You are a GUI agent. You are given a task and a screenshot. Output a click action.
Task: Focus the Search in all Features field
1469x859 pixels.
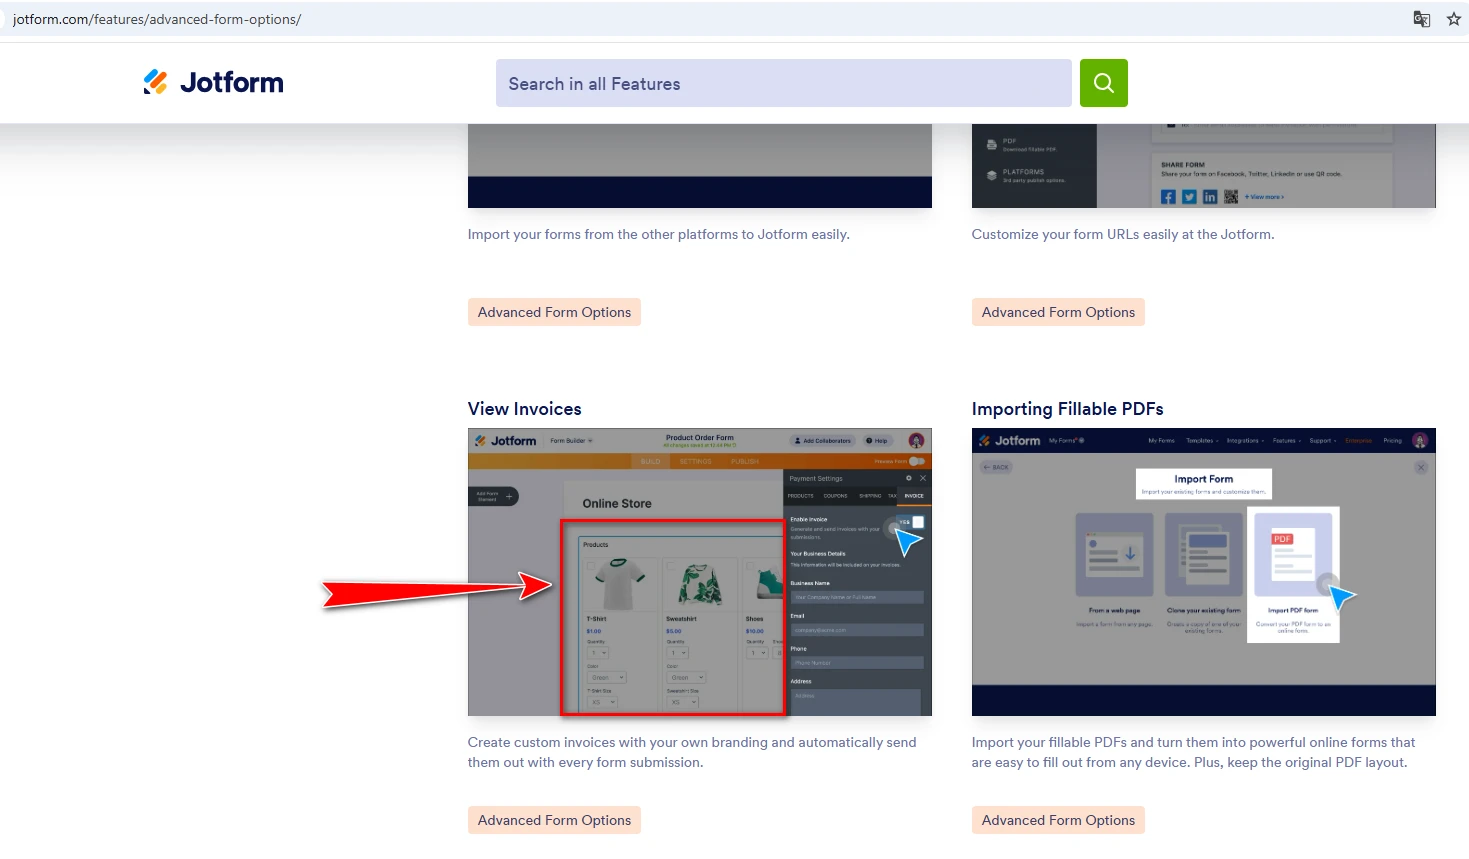tap(783, 84)
